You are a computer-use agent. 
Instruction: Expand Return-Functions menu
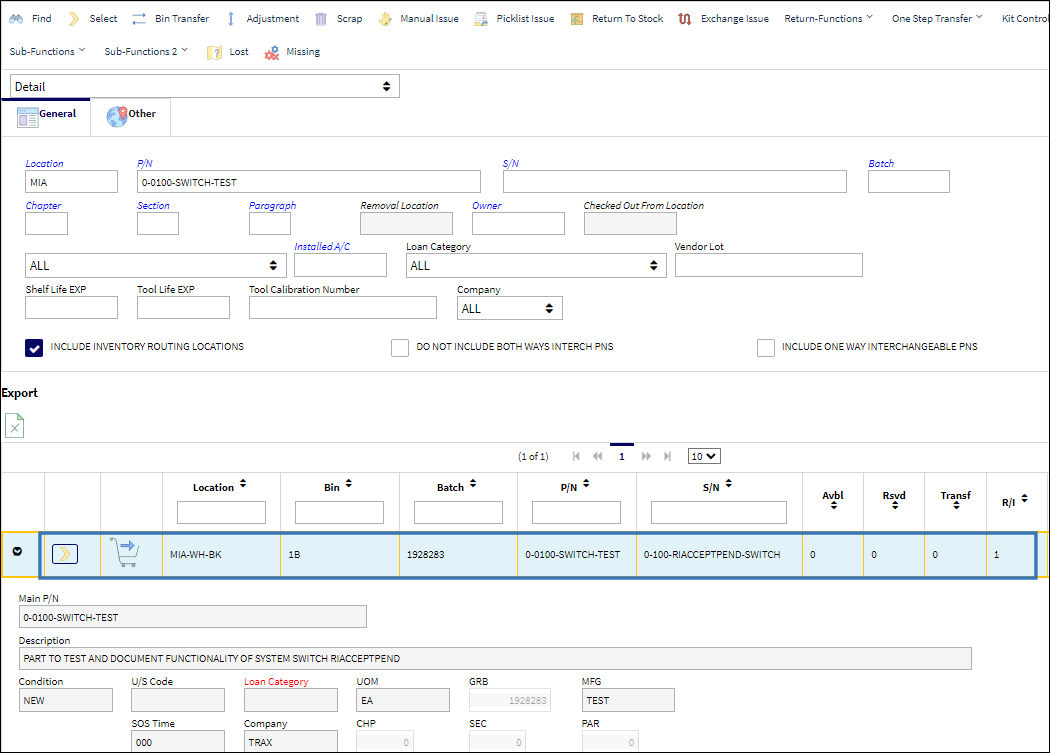pos(828,19)
